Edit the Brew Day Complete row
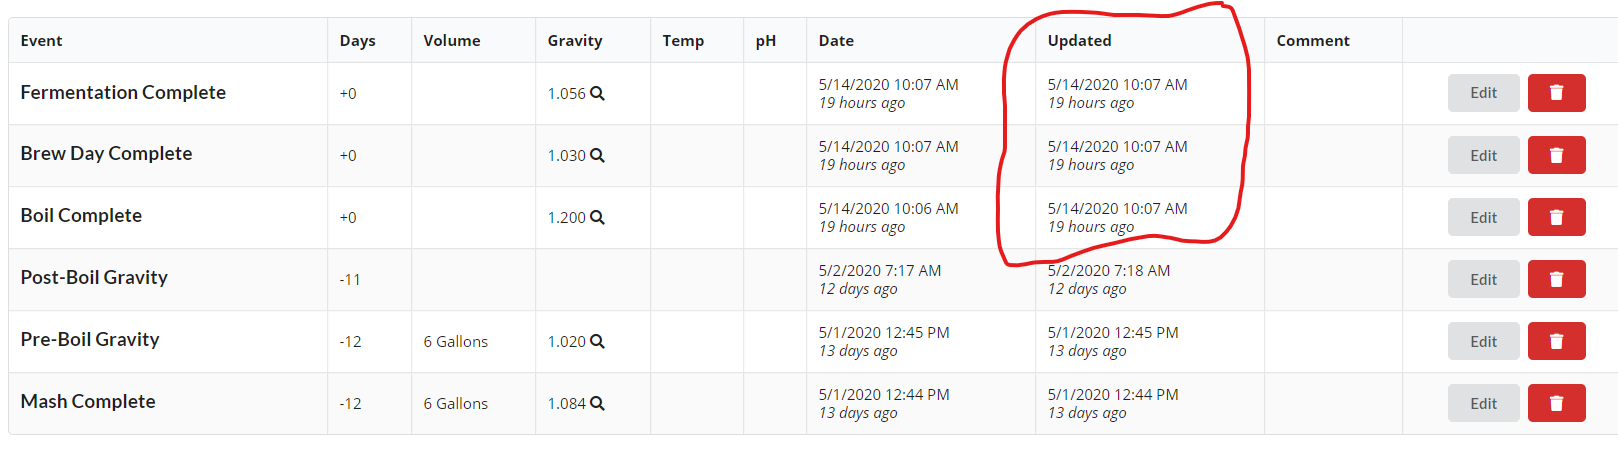The width and height of the screenshot is (1618, 453). tap(1483, 155)
